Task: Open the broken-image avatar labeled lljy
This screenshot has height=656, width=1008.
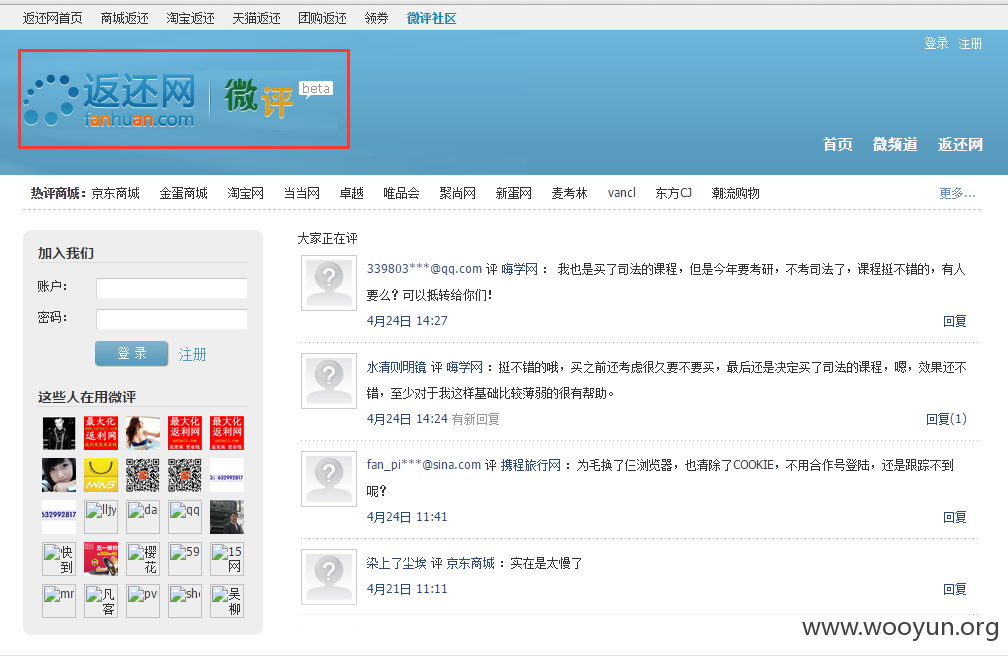Action: (x=101, y=517)
